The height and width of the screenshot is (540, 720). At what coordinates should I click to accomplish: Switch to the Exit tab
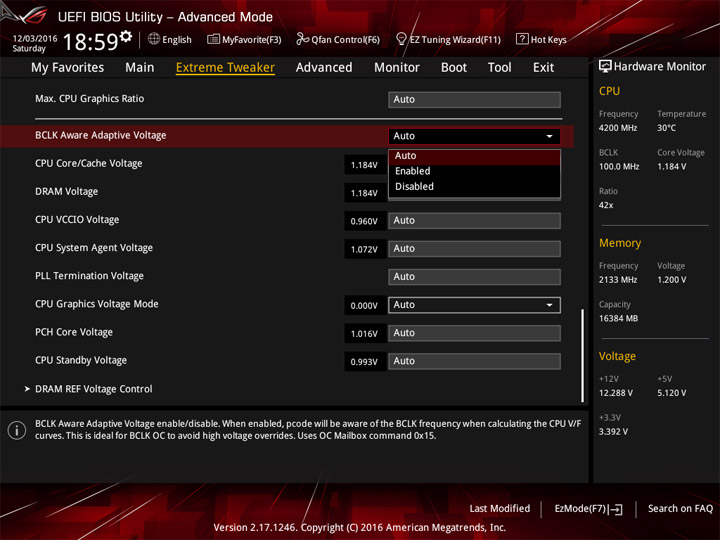543,68
